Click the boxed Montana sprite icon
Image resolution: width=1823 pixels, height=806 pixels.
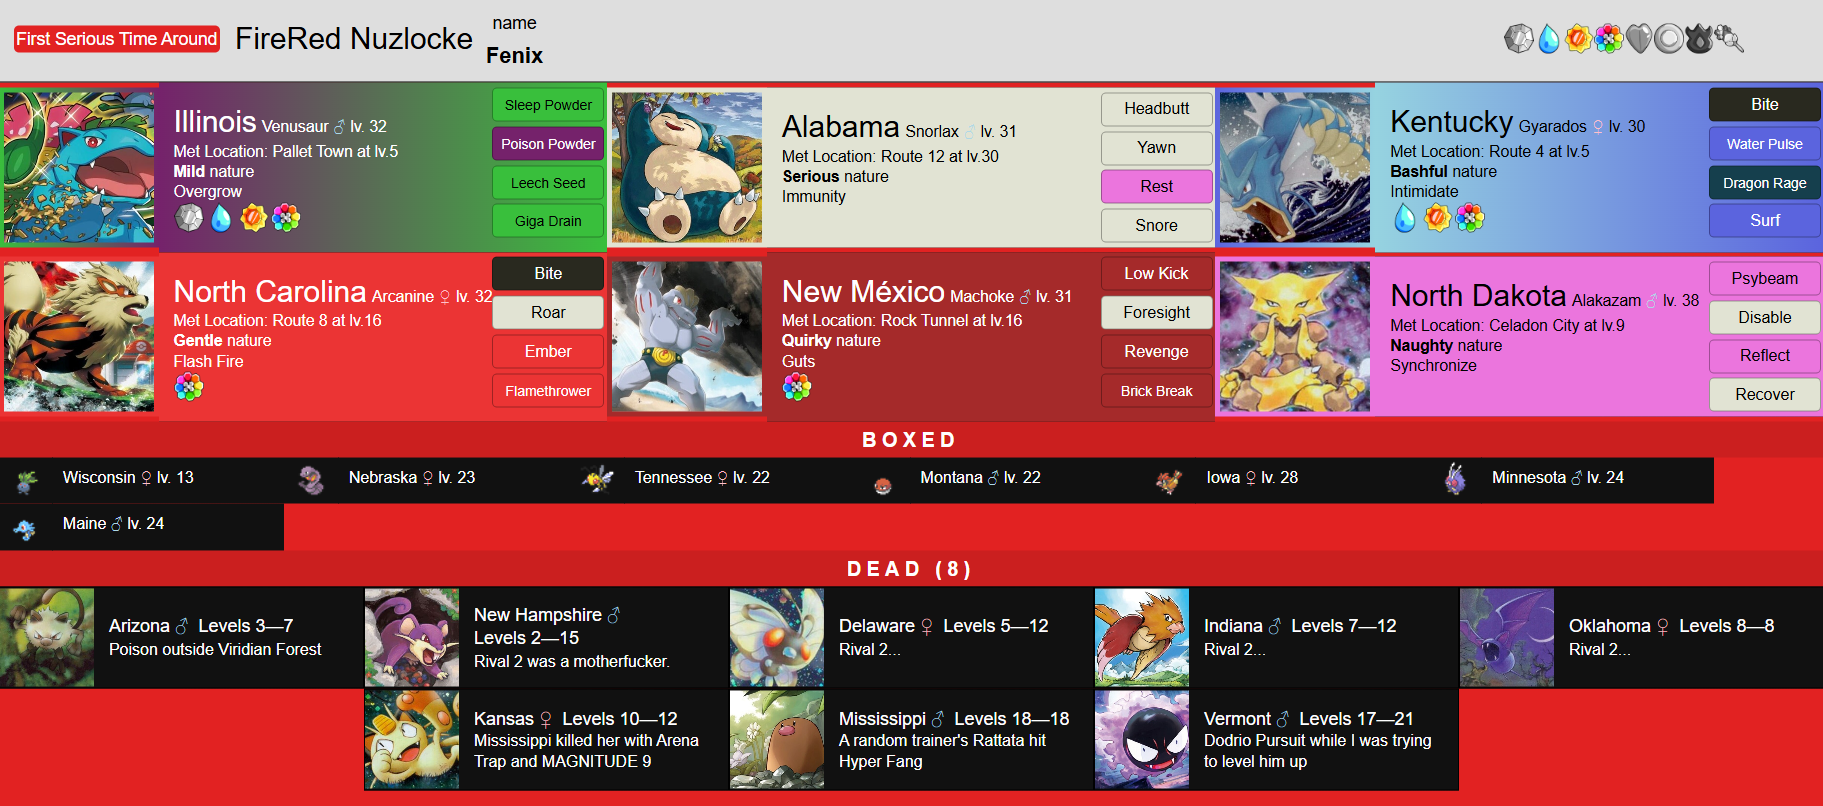[x=883, y=487]
